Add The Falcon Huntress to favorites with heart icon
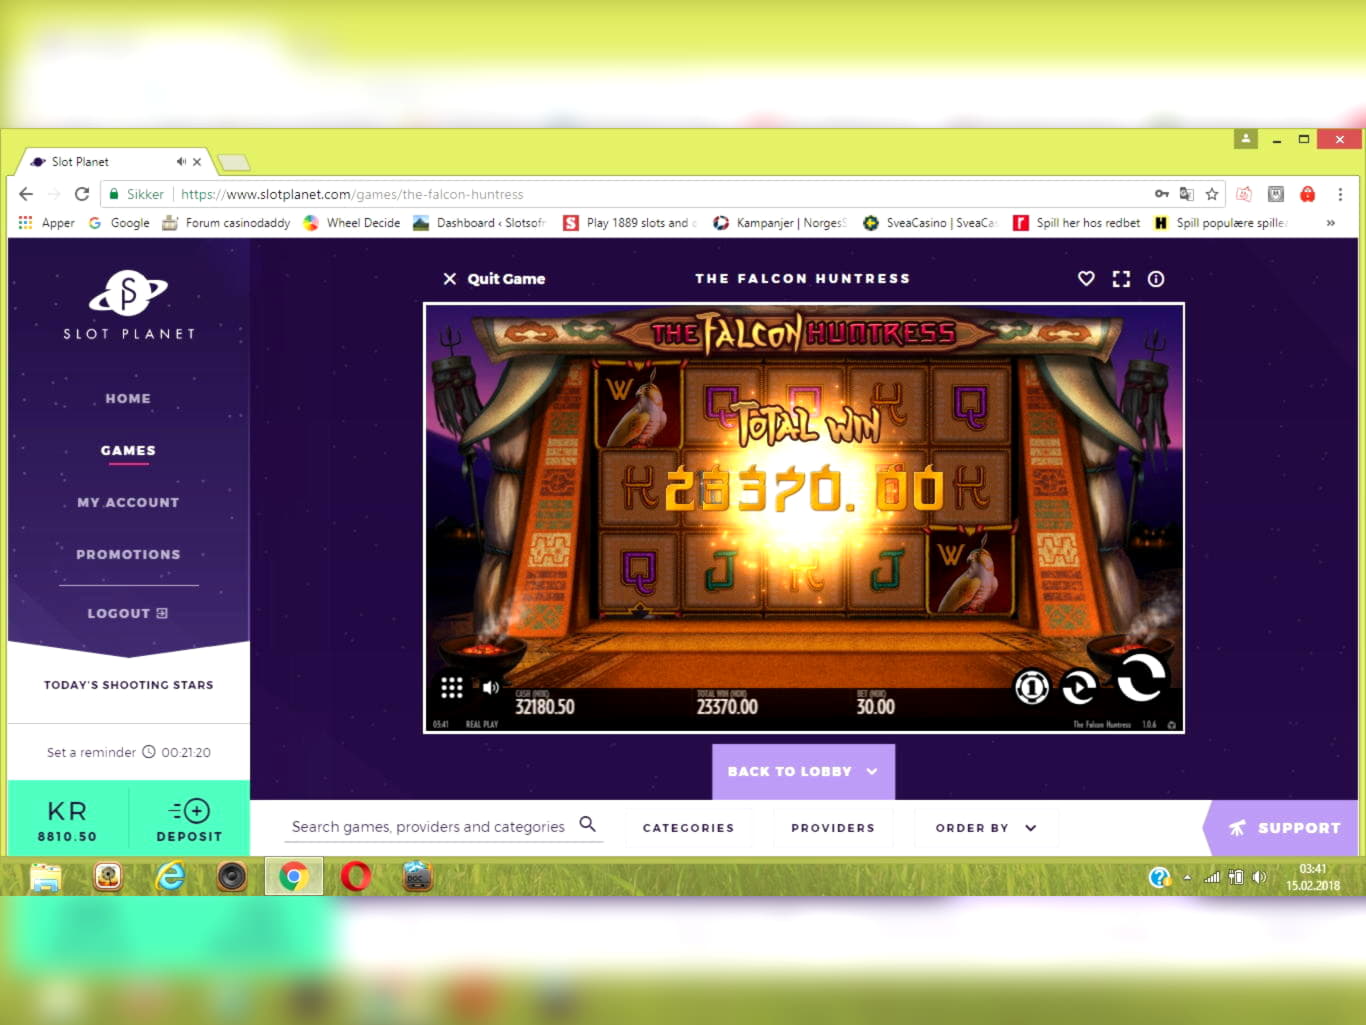Screen dimensions: 1366x1025 (x=1086, y=279)
